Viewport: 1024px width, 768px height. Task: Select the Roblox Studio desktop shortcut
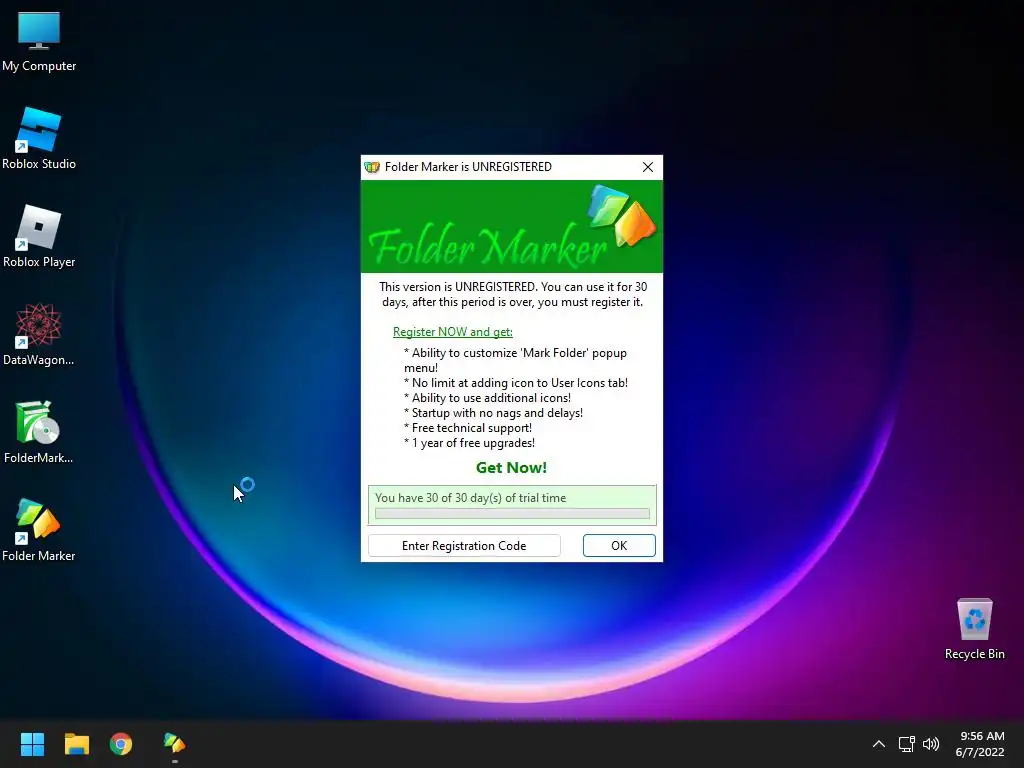tap(39, 138)
